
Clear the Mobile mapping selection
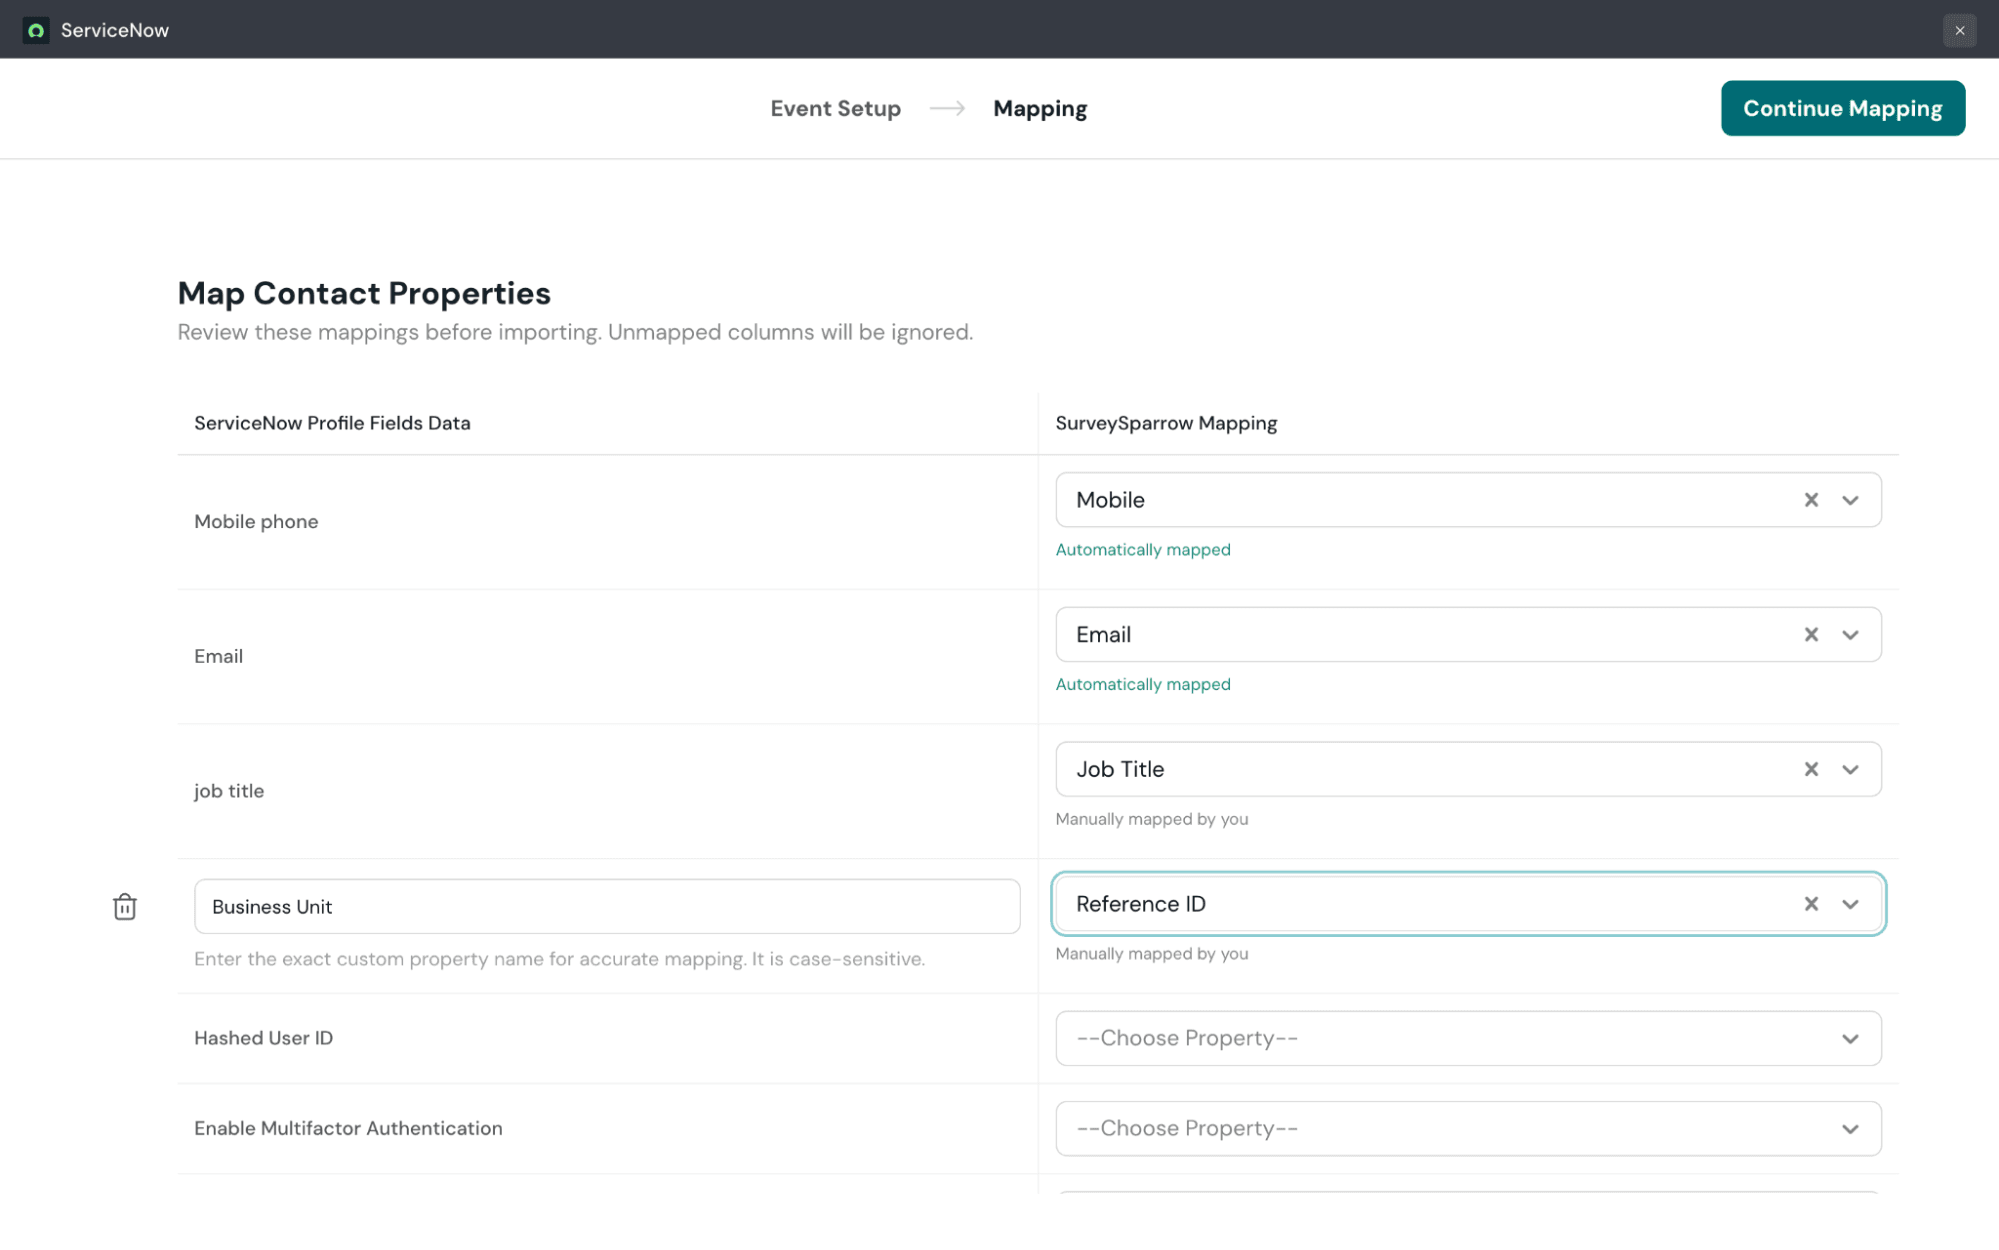pyautogui.click(x=1811, y=500)
